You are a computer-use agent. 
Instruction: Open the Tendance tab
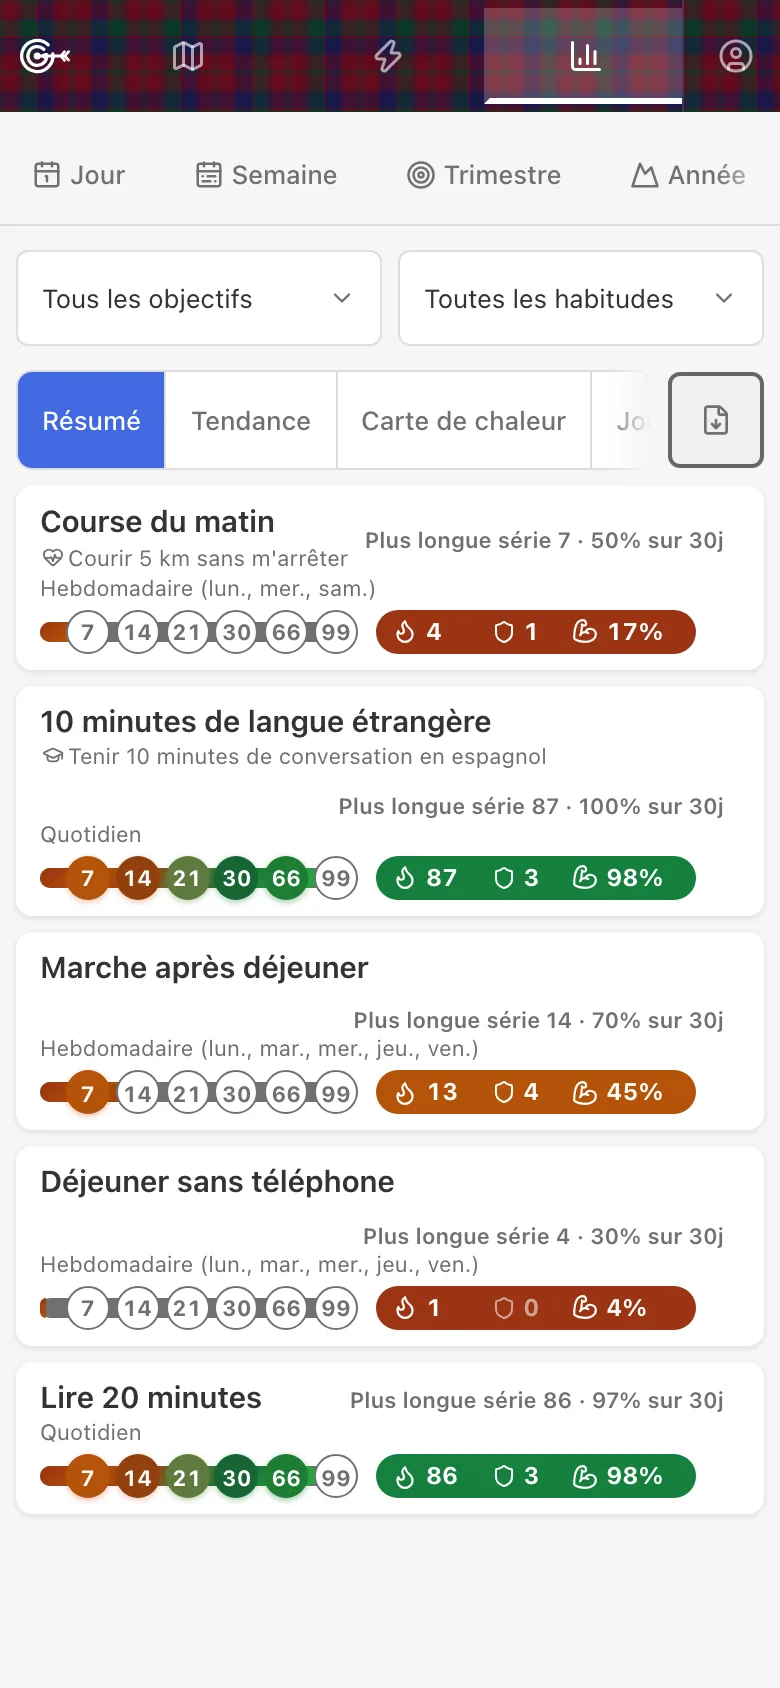[x=251, y=421]
